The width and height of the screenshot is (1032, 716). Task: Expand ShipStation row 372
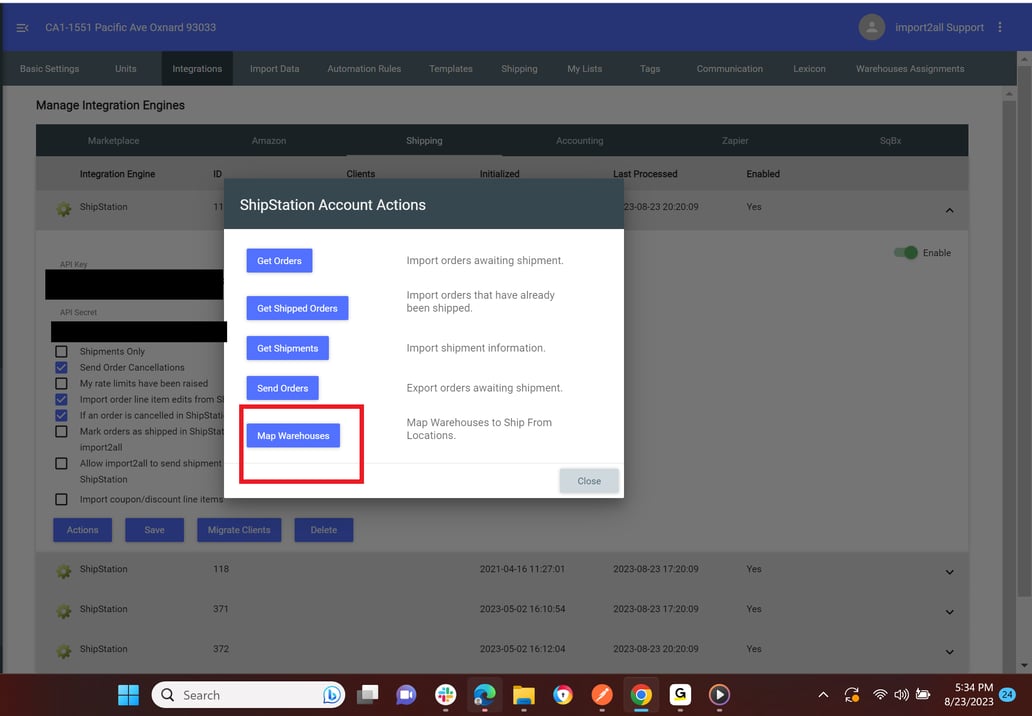(949, 652)
